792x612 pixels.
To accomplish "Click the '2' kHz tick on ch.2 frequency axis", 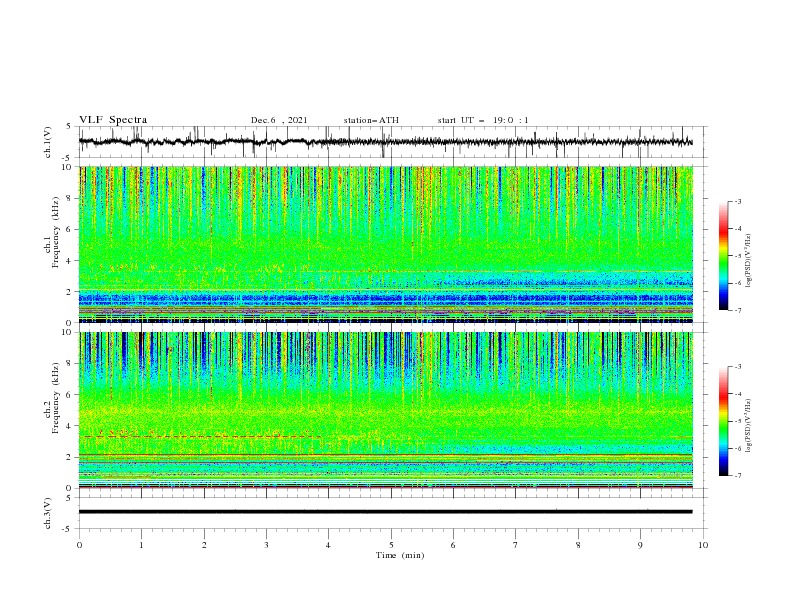I will pyautogui.click(x=70, y=457).
